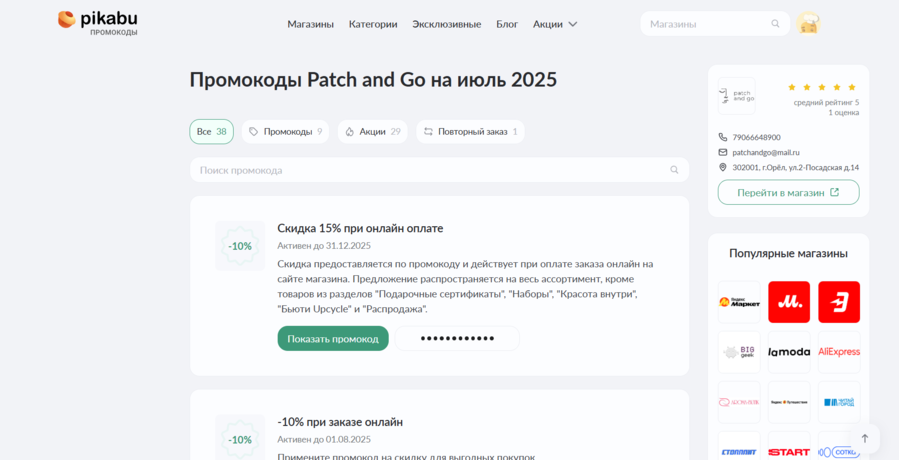Open the Lamoda store tile
Image resolution: width=899 pixels, height=460 pixels.
coord(789,352)
